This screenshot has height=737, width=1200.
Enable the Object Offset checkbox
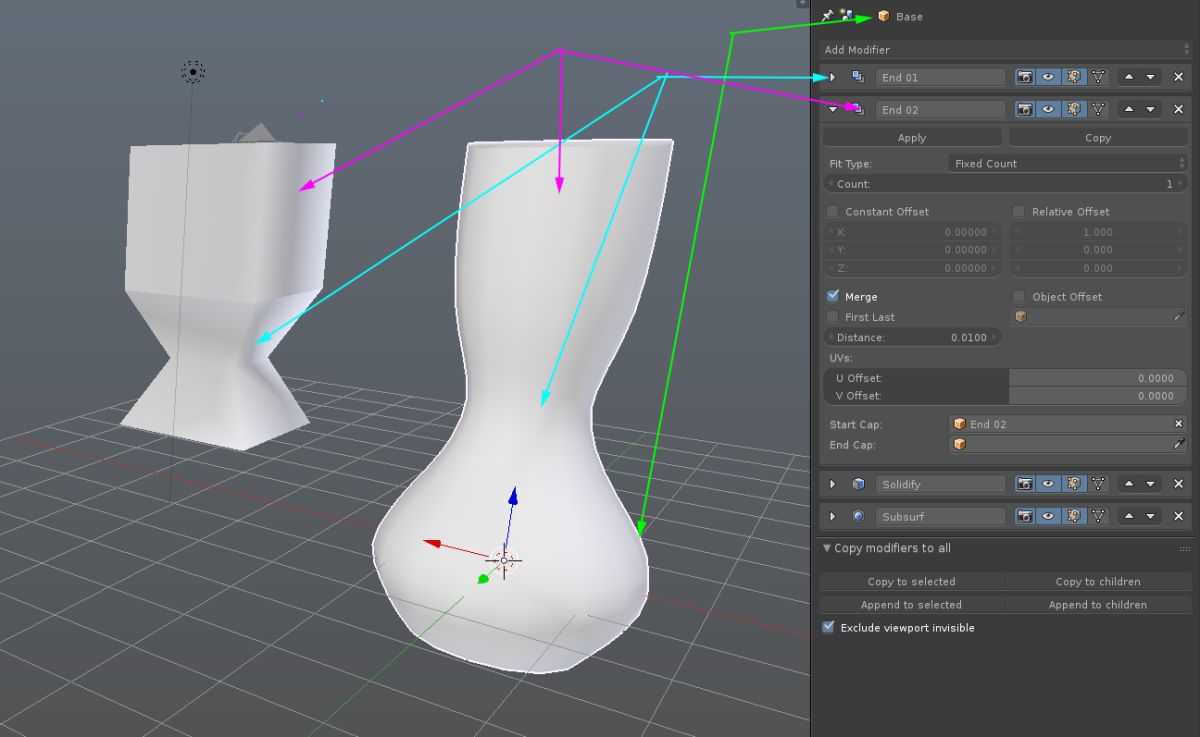click(x=1019, y=296)
